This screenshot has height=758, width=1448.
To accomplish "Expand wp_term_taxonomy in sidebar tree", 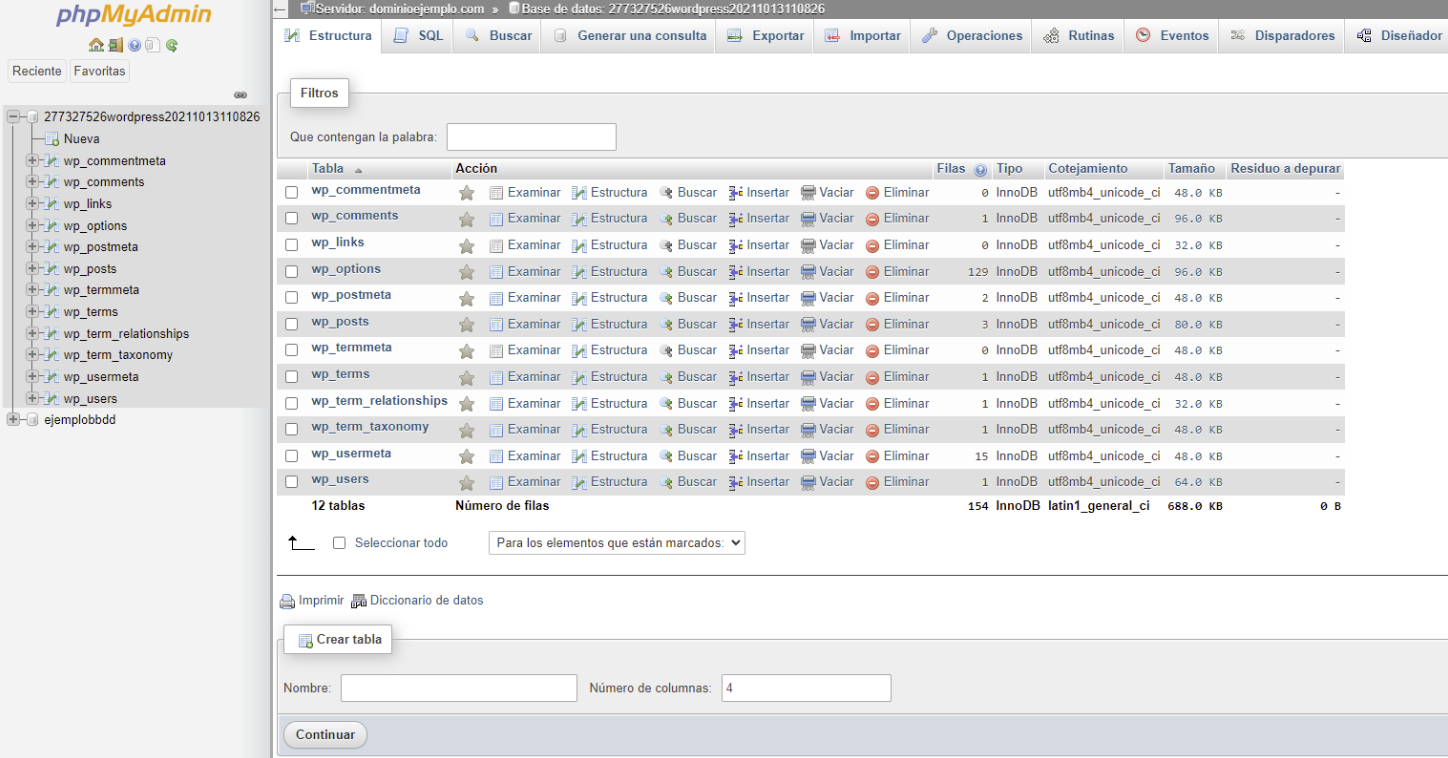I will (32, 355).
